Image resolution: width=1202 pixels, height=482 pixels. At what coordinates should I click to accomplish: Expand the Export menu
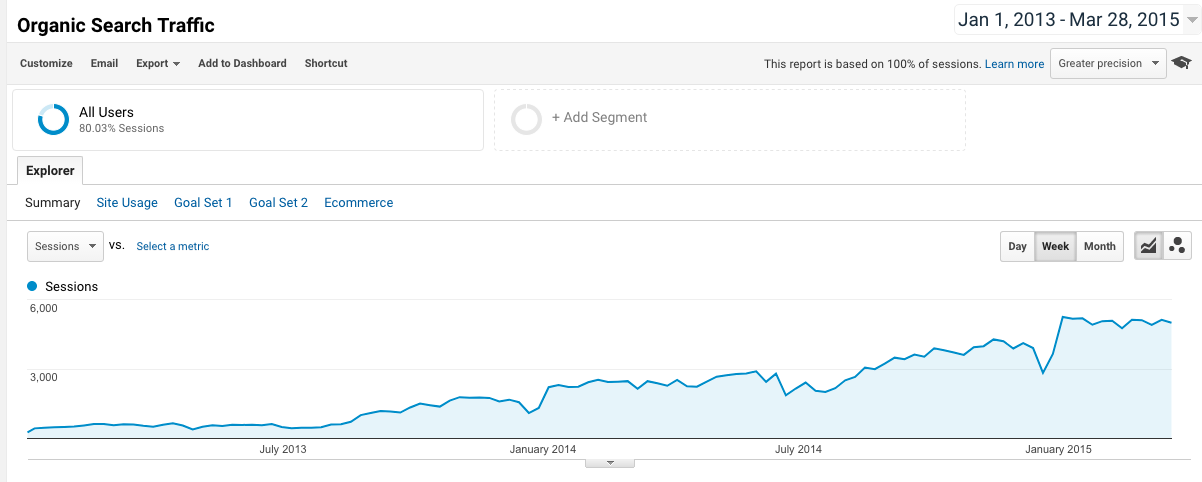(158, 63)
